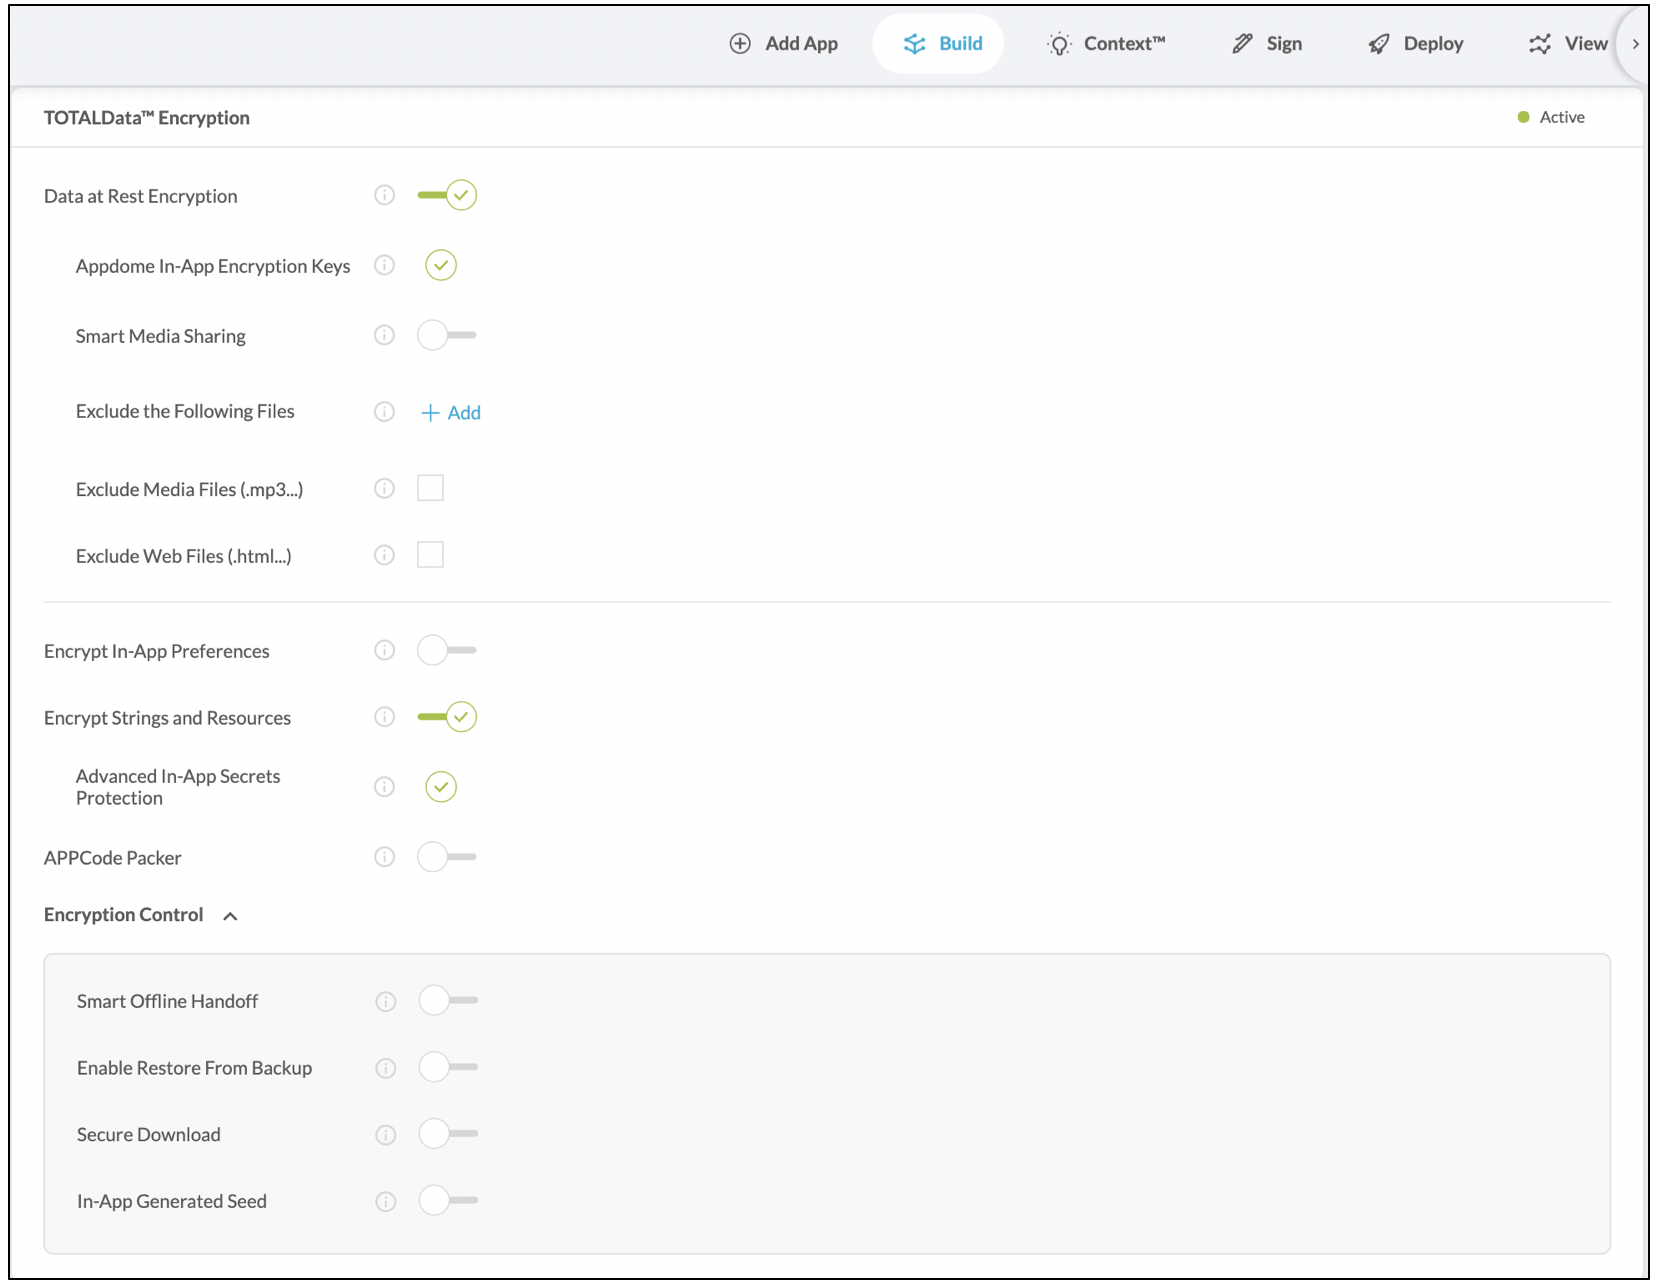Disable the Data at Rest Encryption toggle

click(x=447, y=195)
